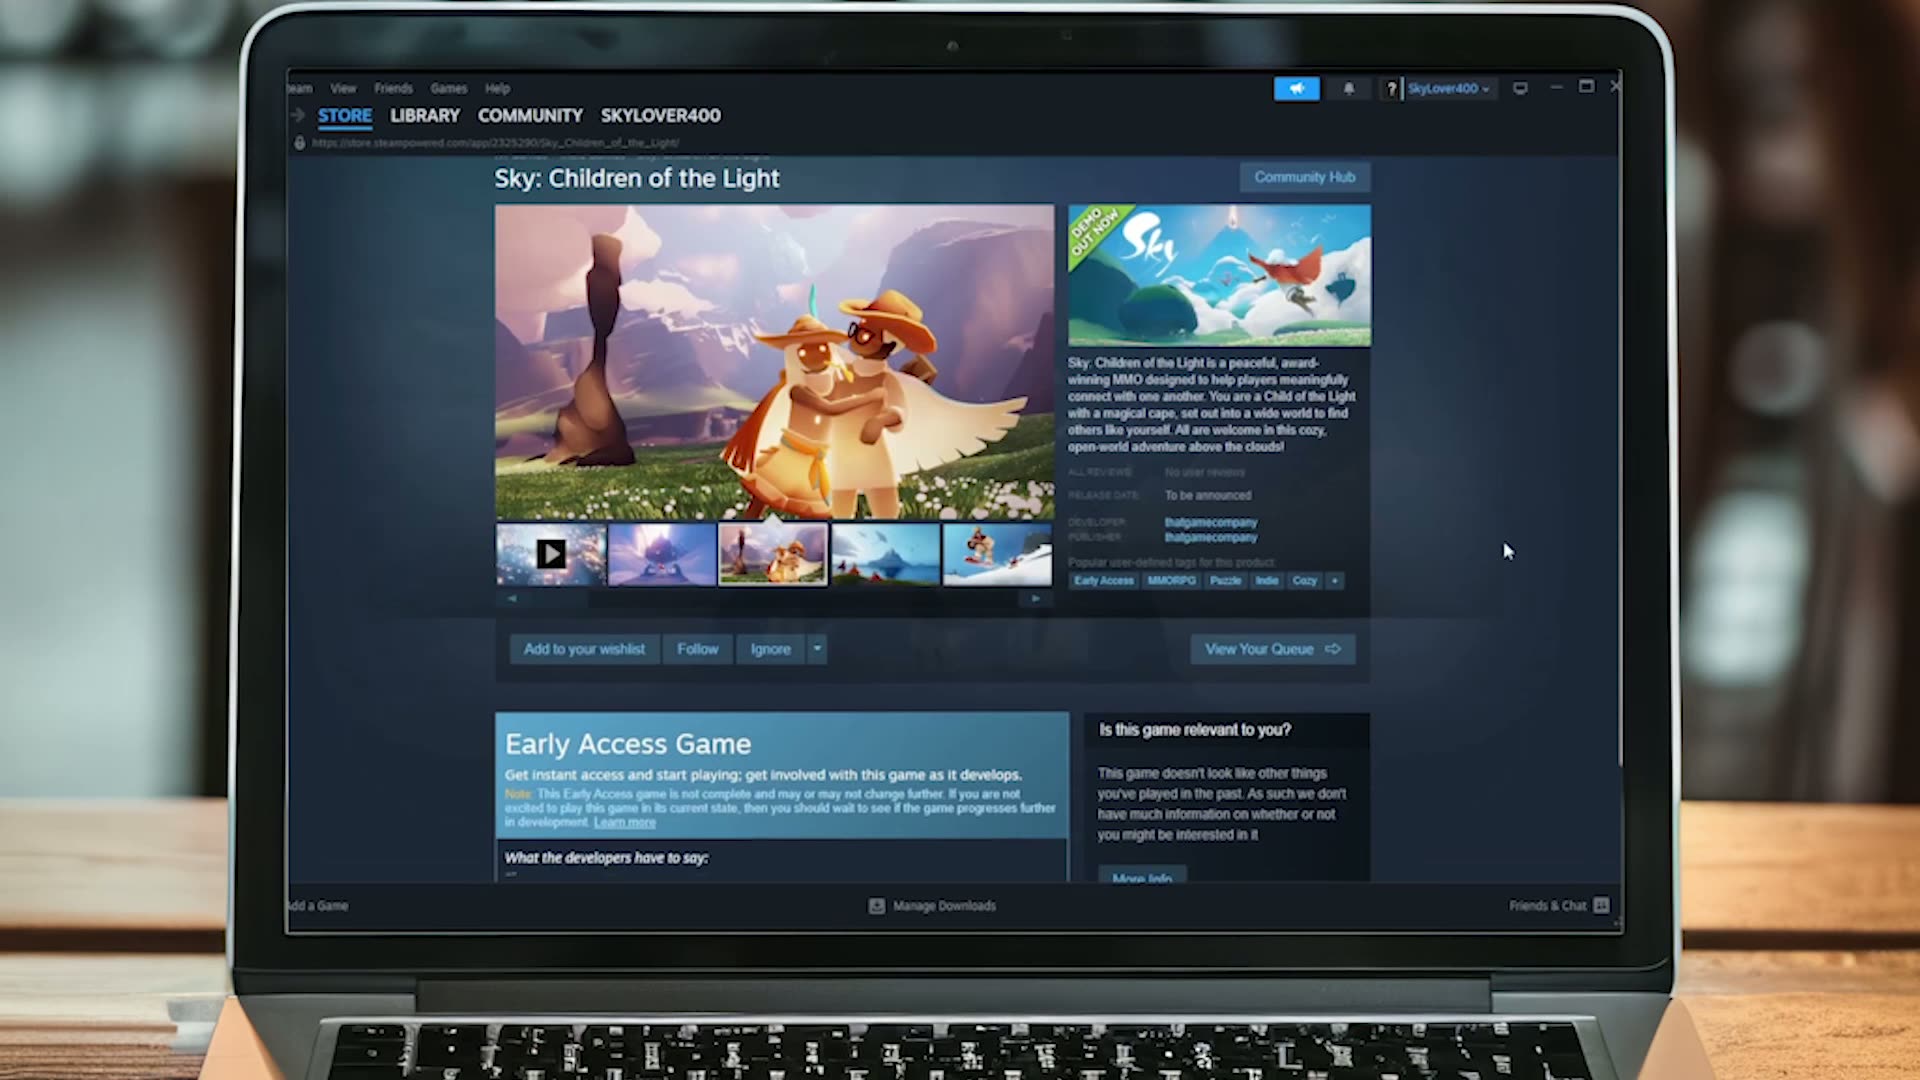Image resolution: width=1920 pixels, height=1080 pixels.
Task: Play the trailer video thumbnail
Action: (x=551, y=554)
